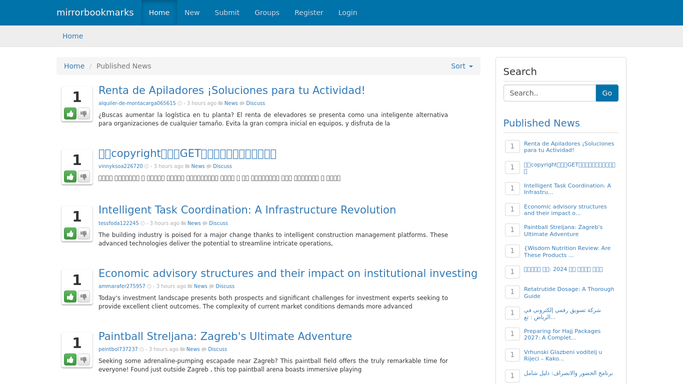Upvote Intelligent Task Coordination post
The width and height of the screenshot is (683, 384).
[70, 233]
